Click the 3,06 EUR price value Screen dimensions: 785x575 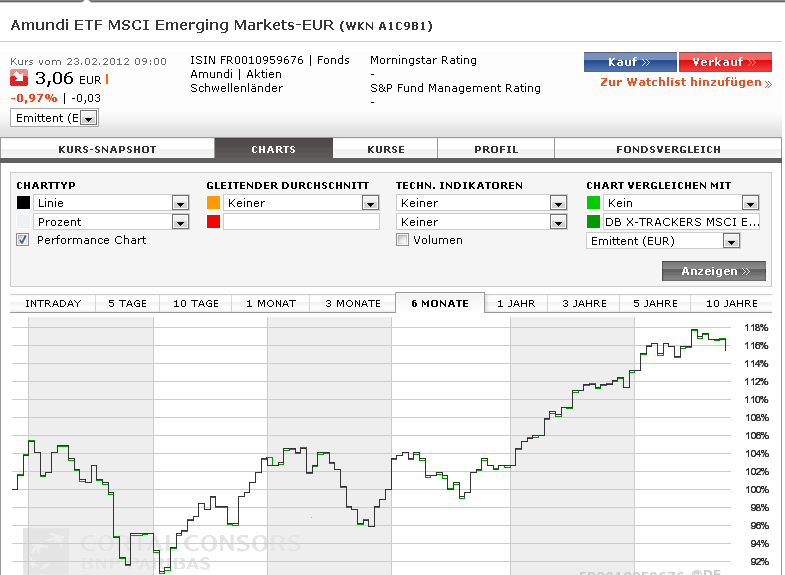[68, 79]
